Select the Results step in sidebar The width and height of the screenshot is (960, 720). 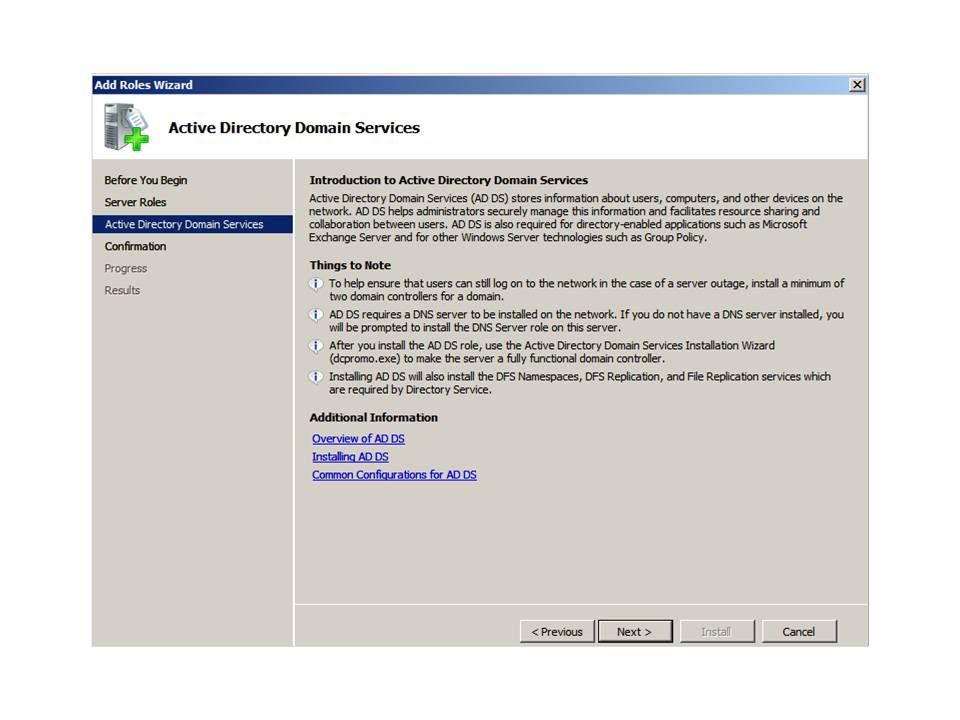tap(122, 290)
